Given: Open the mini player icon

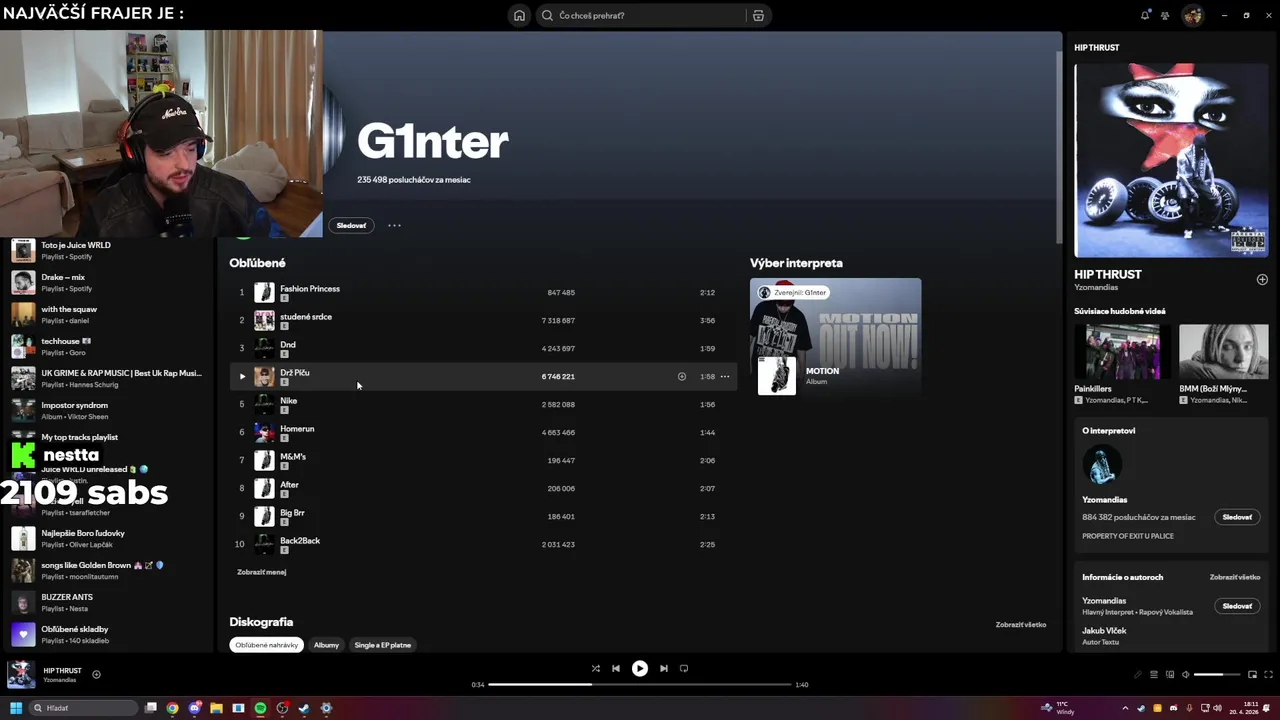Looking at the screenshot, I should point(1252,675).
